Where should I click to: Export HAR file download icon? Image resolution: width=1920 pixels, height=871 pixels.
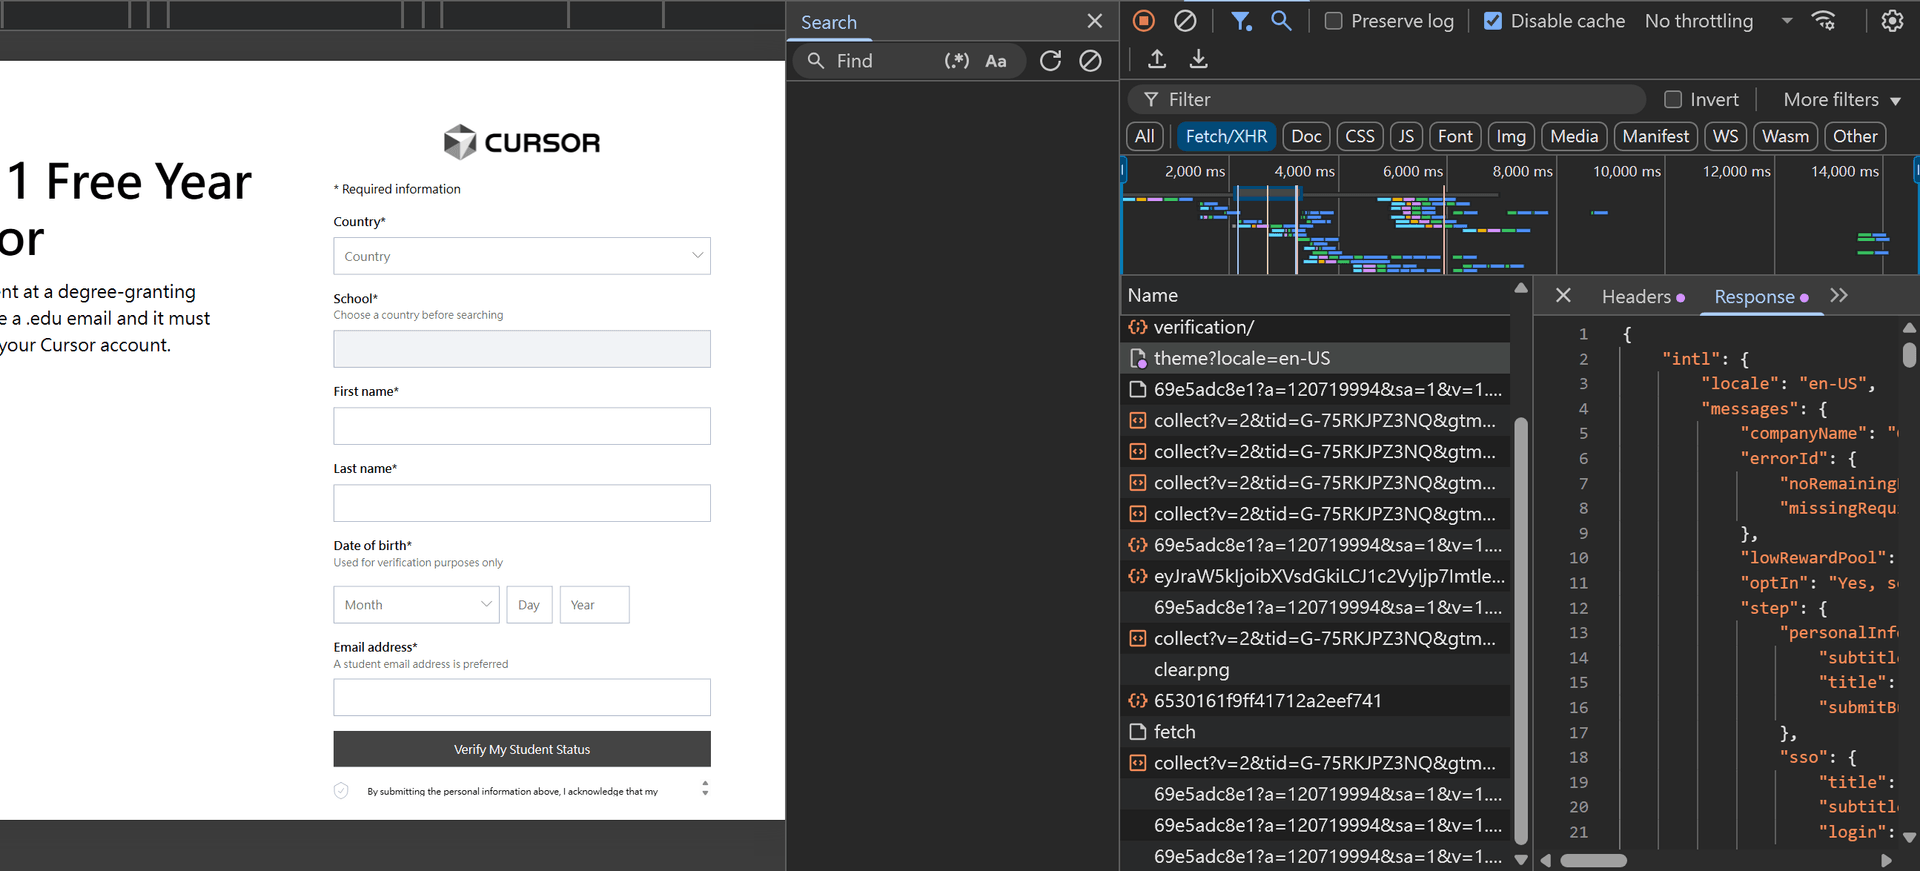1198,59
